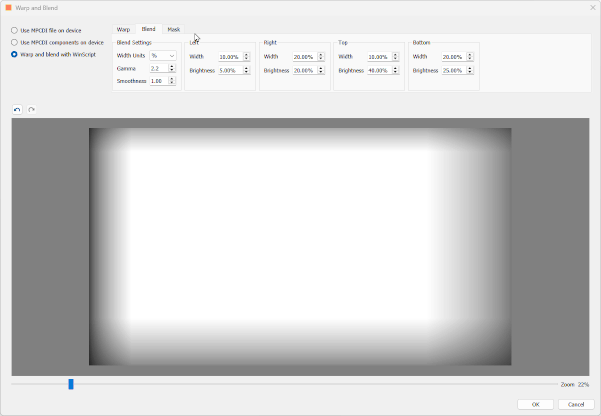This screenshot has width=601, height=416.
Task: Click the redo arrow icon
Action: pos(31,110)
